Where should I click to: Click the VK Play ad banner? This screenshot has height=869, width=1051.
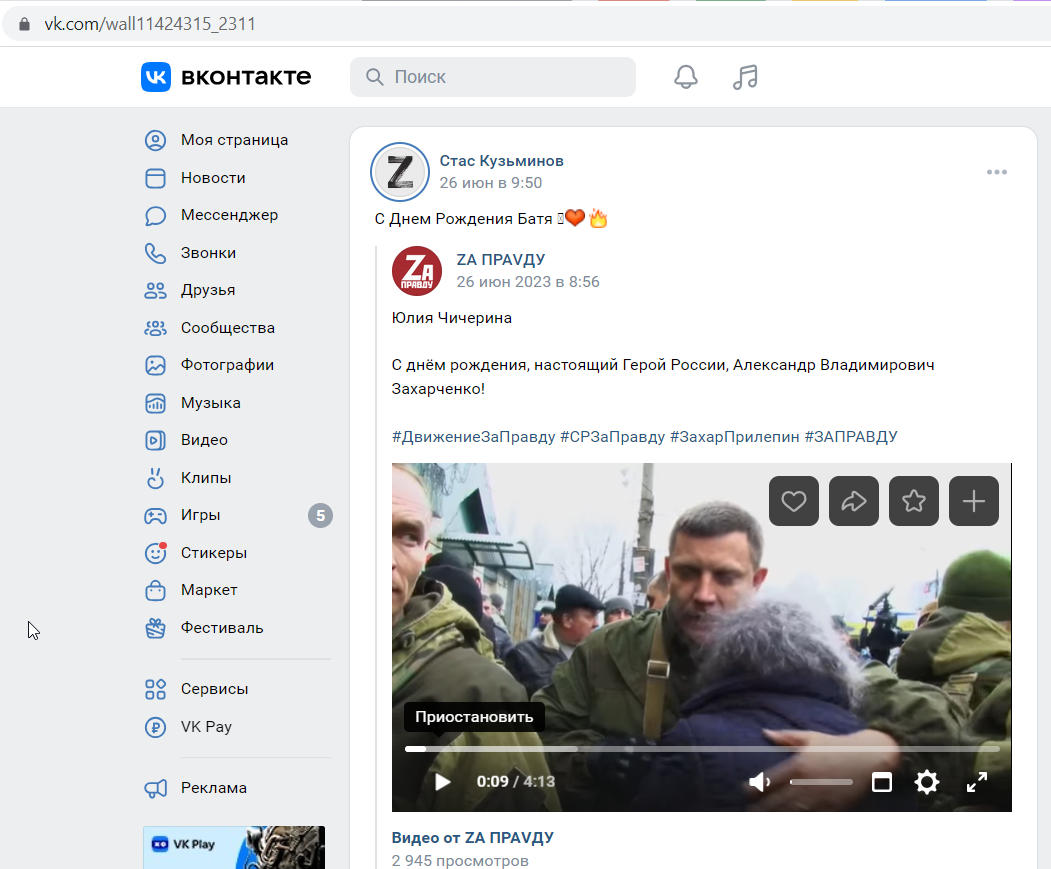coord(234,848)
